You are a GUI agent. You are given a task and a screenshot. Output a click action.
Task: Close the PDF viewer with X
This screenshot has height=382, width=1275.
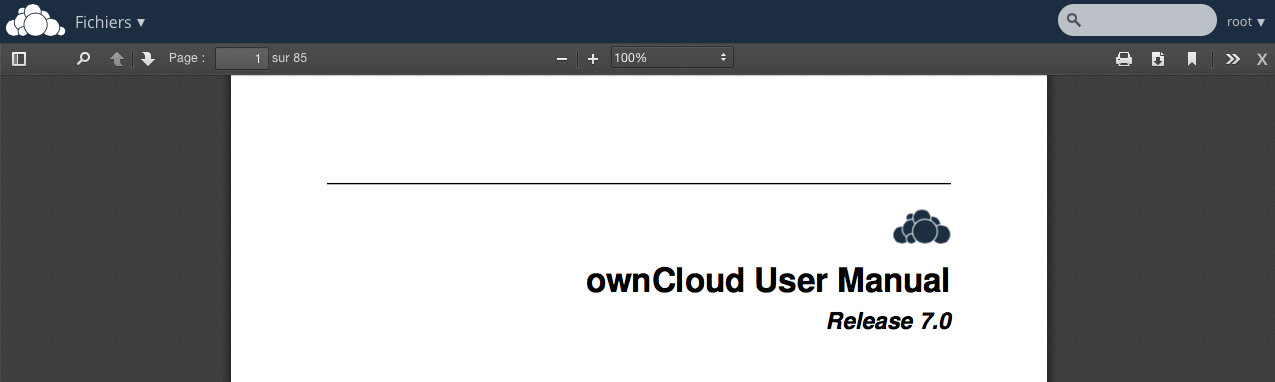pyautogui.click(x=1262, y=59)
